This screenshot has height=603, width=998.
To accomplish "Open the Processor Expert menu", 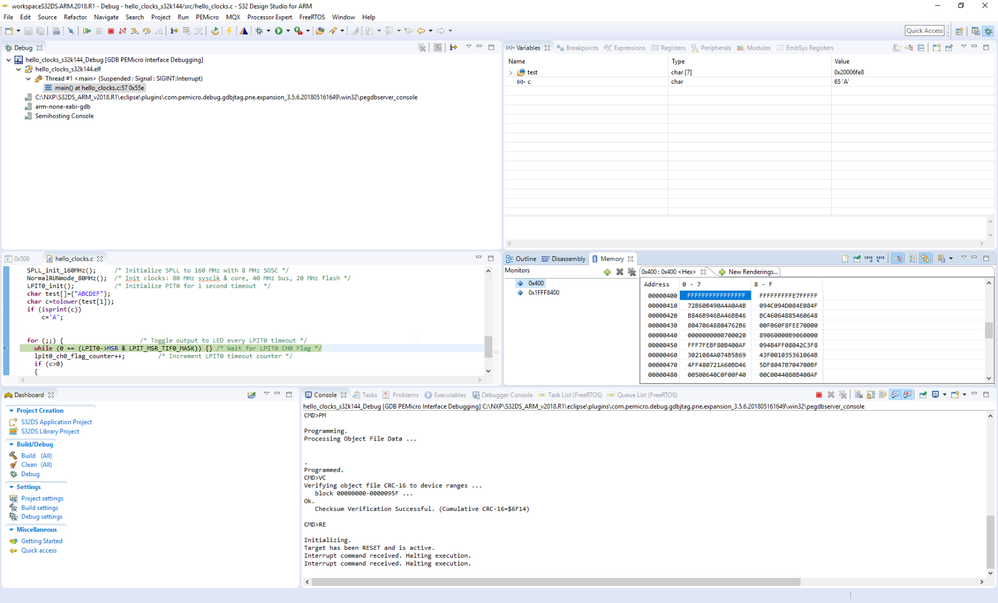I will 270,17.
